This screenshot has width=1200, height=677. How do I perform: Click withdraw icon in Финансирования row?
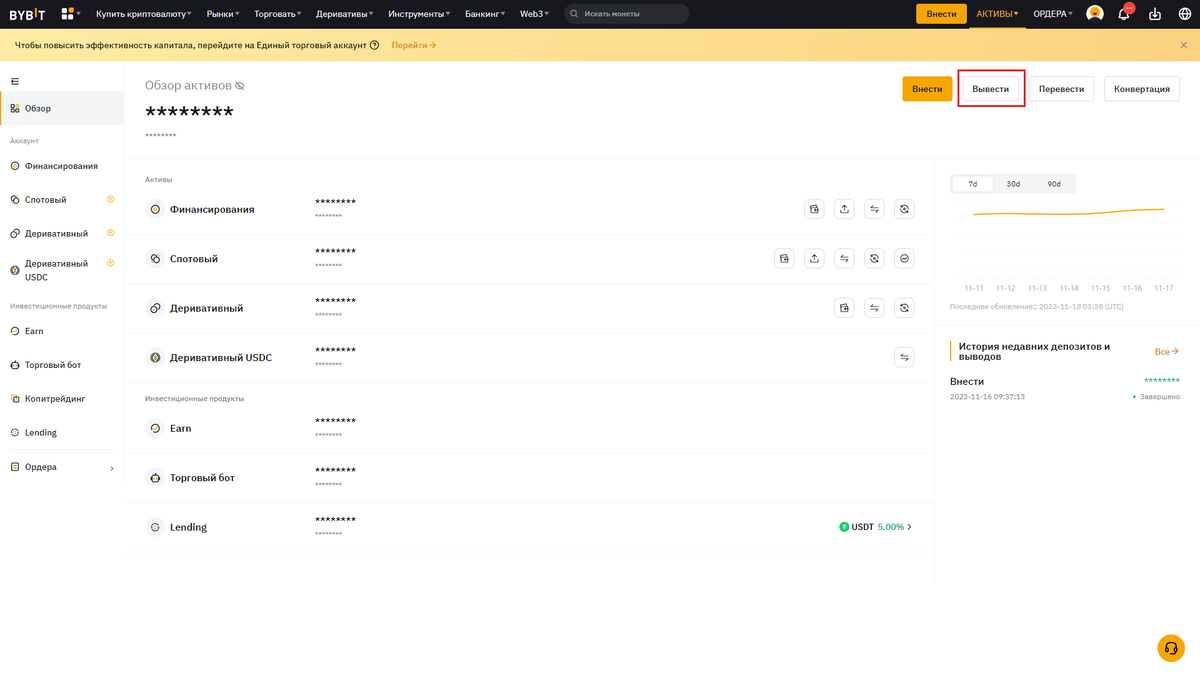tap(845, 209)
